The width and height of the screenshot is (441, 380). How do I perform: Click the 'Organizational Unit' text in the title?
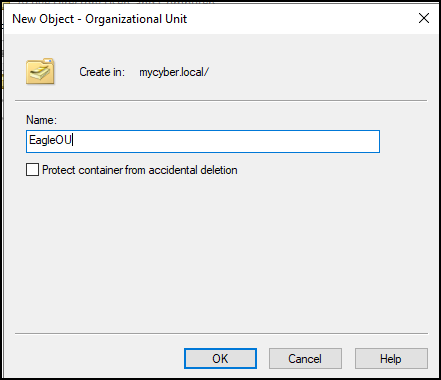[136, 19]
